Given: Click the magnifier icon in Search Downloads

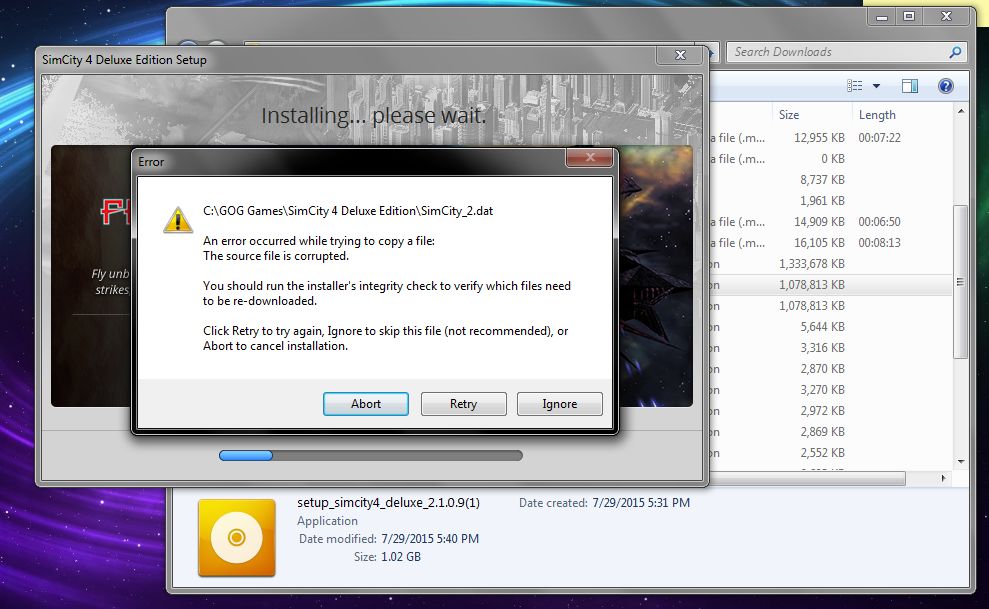Looking at the screenshot, I should coord(956,52).
